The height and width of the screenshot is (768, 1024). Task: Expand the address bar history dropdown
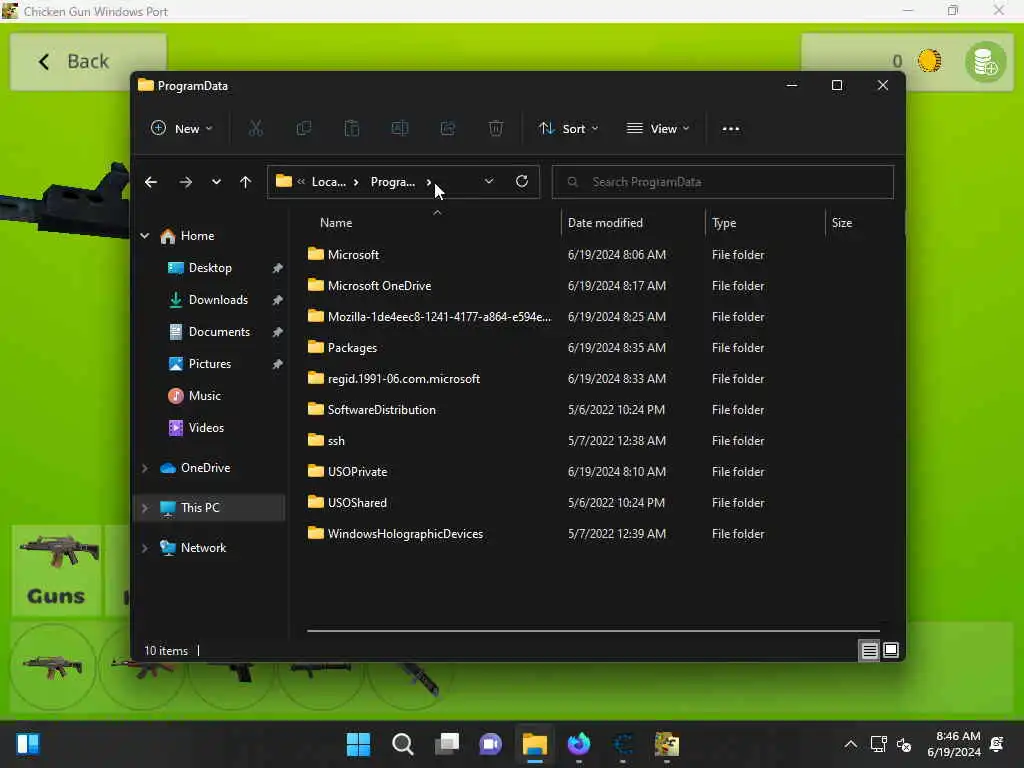click(489, 182)
